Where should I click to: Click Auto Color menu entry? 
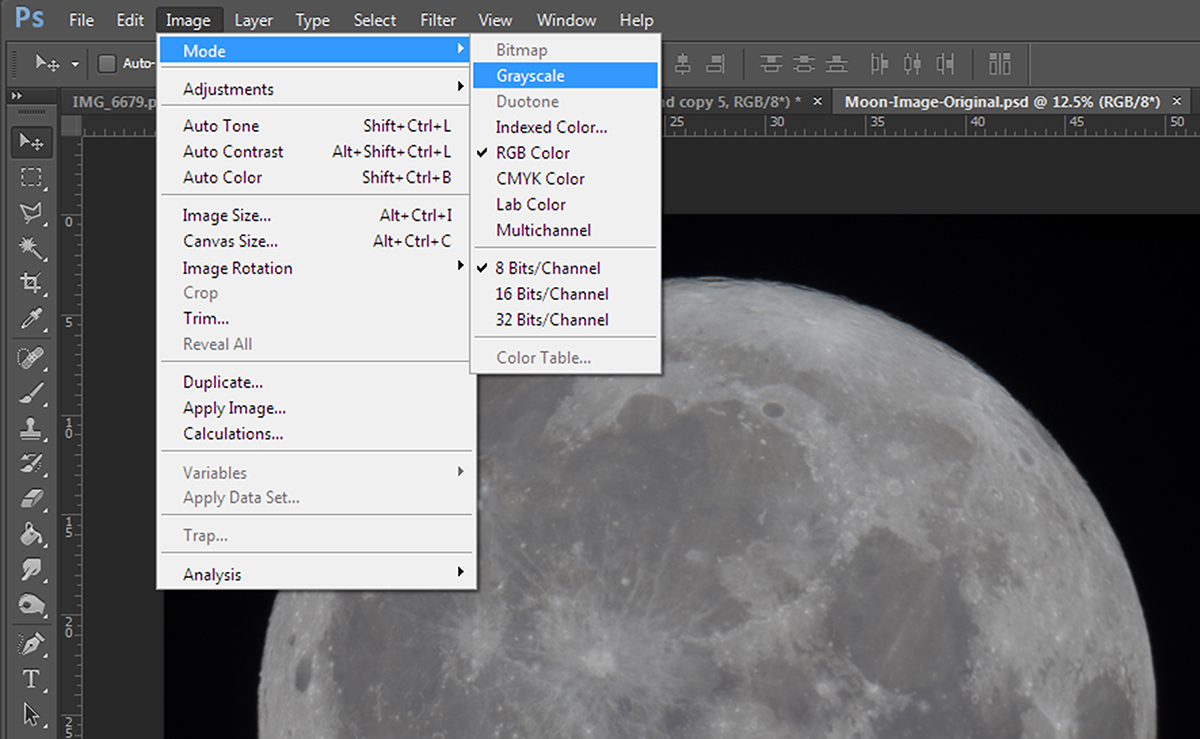pos(315,177)
